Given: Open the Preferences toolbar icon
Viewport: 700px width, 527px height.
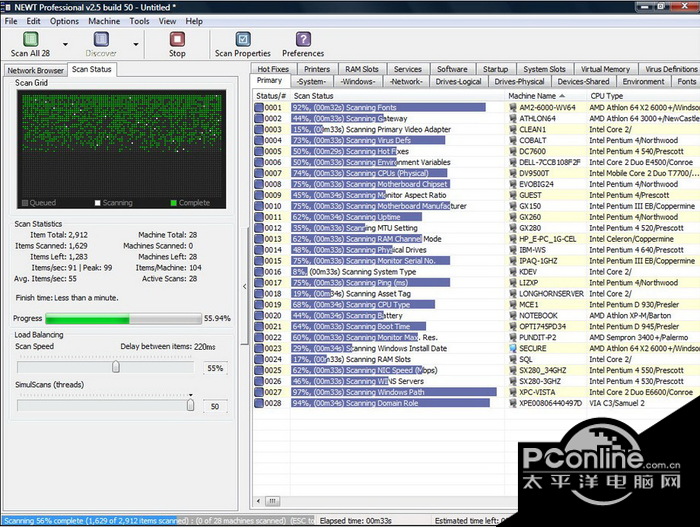Looking at the screenshot, I should click(x=302, y=40).
